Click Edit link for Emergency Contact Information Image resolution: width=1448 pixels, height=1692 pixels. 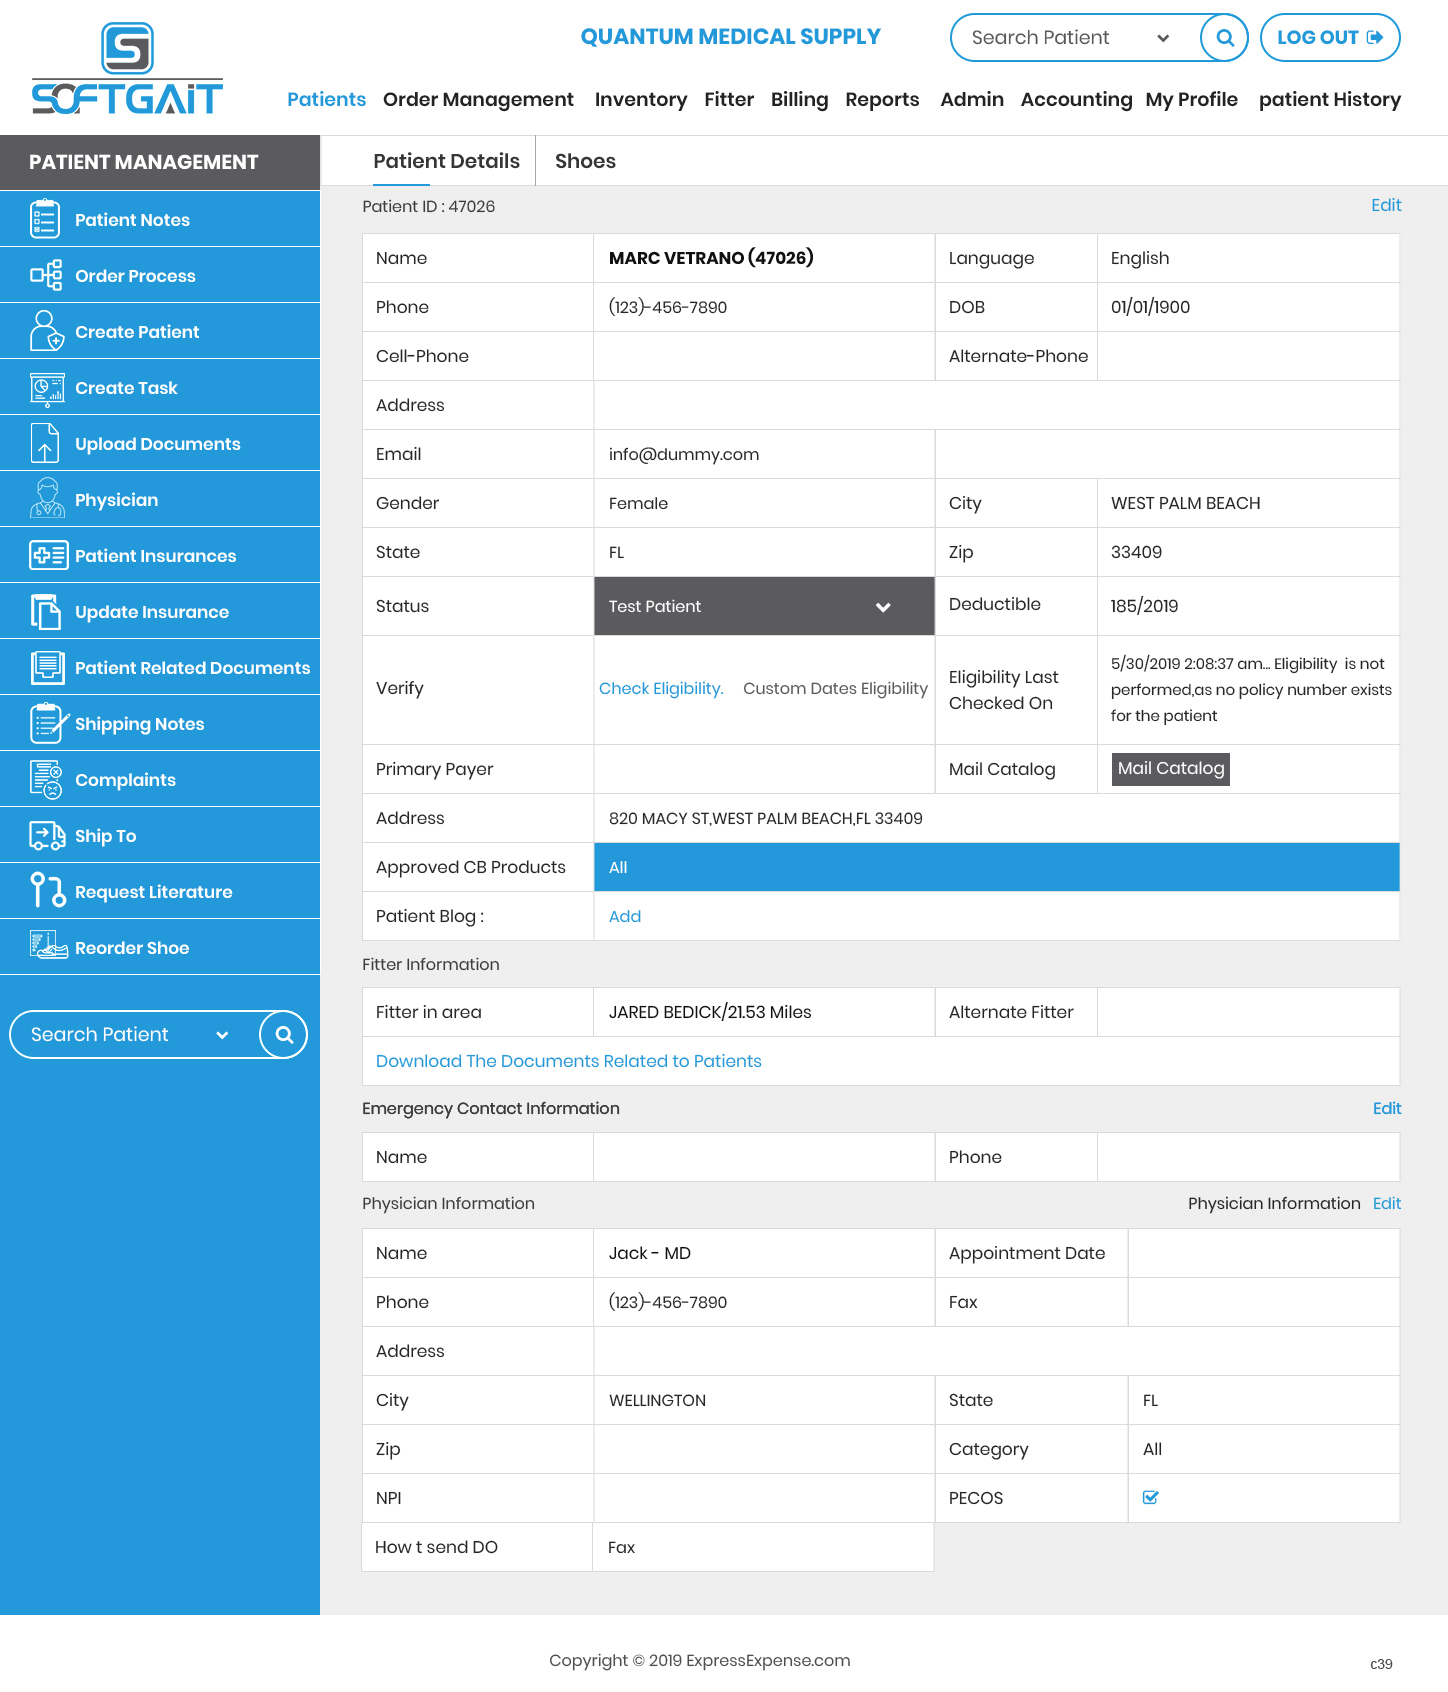coord(1387,1108)
